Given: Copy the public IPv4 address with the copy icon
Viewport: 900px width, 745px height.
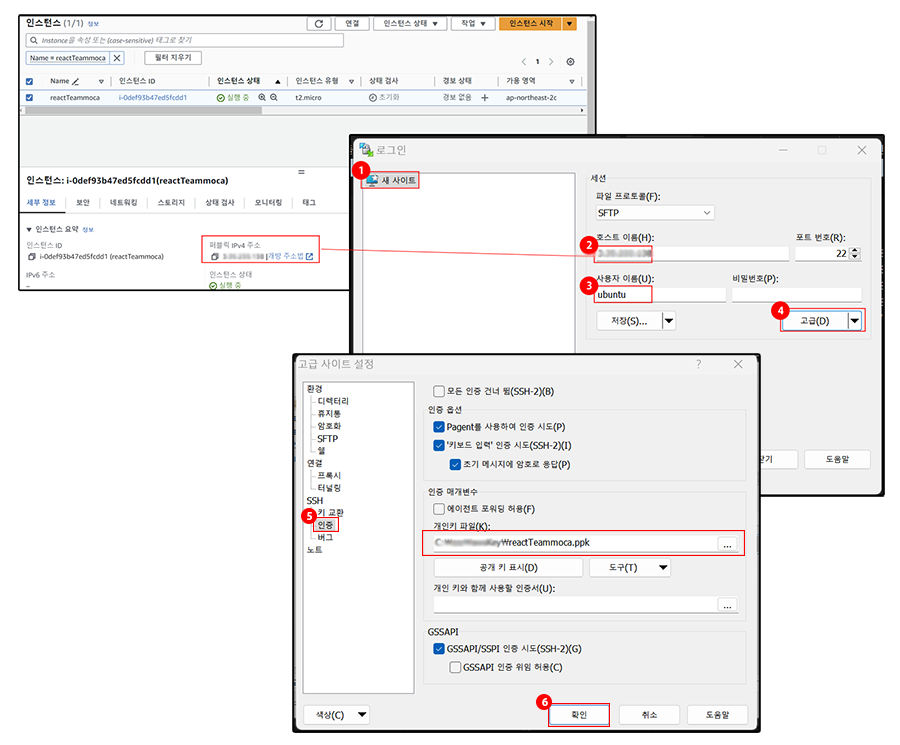Looking at the screenshot, I should tap(215, 257).
